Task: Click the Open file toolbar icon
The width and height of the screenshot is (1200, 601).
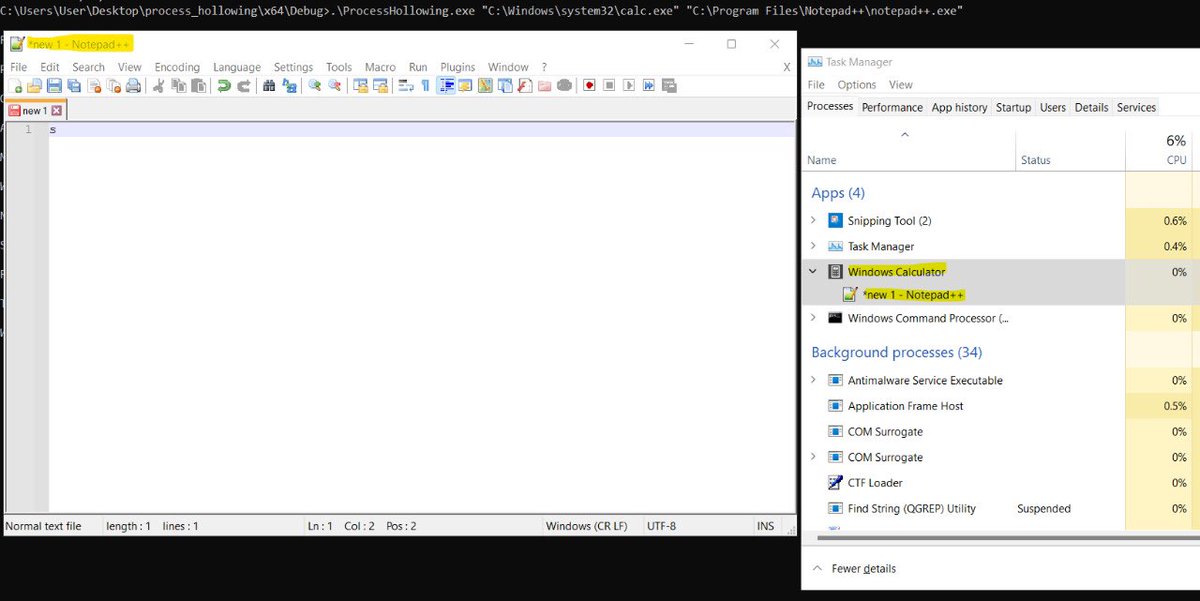Action: (x=34, y=86)
